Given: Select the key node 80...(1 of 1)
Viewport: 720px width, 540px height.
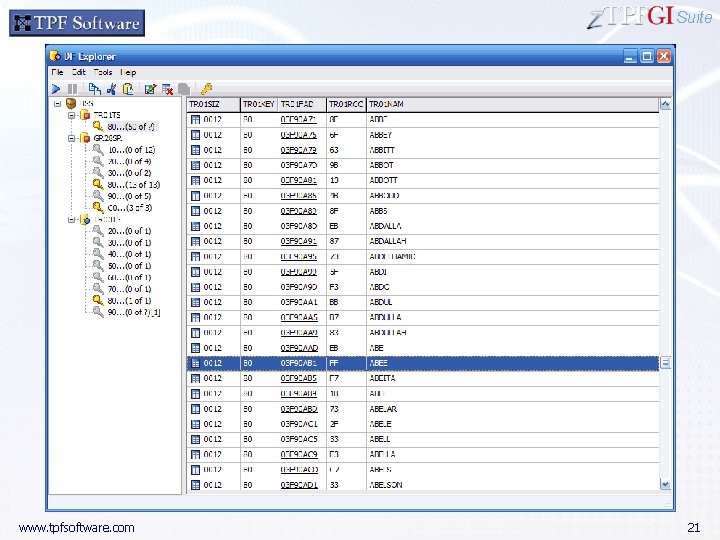Looking at the screenshot, I should pyautogui.click(x=129, y=301).
